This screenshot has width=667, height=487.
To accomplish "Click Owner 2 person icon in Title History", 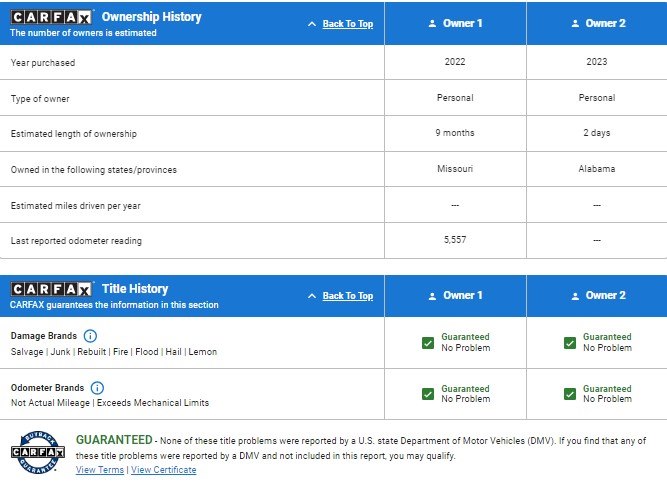I will coord(573,296).
